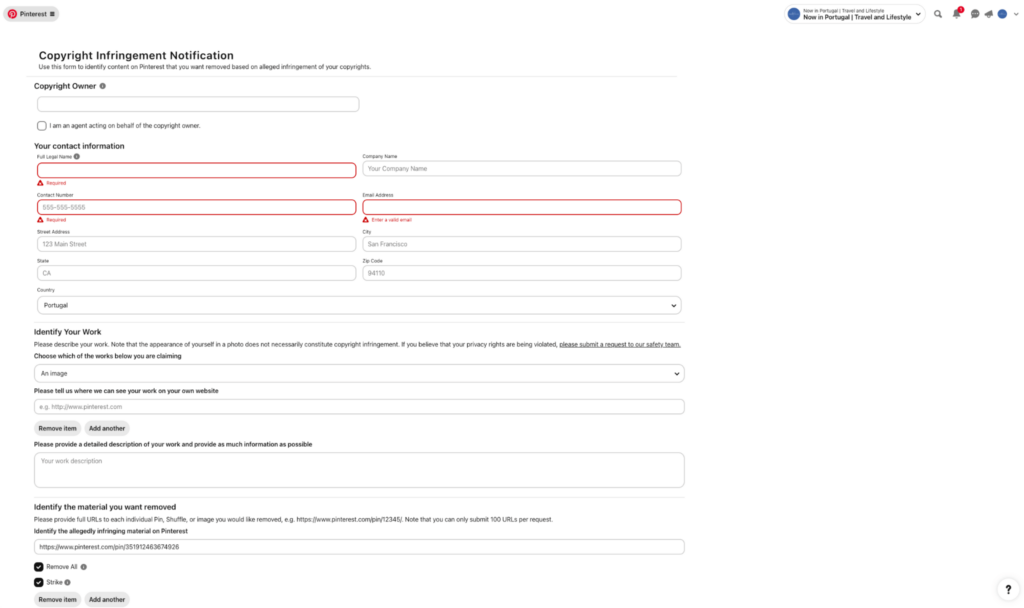Open the Remove All info icon

click(x=84, y=567)
